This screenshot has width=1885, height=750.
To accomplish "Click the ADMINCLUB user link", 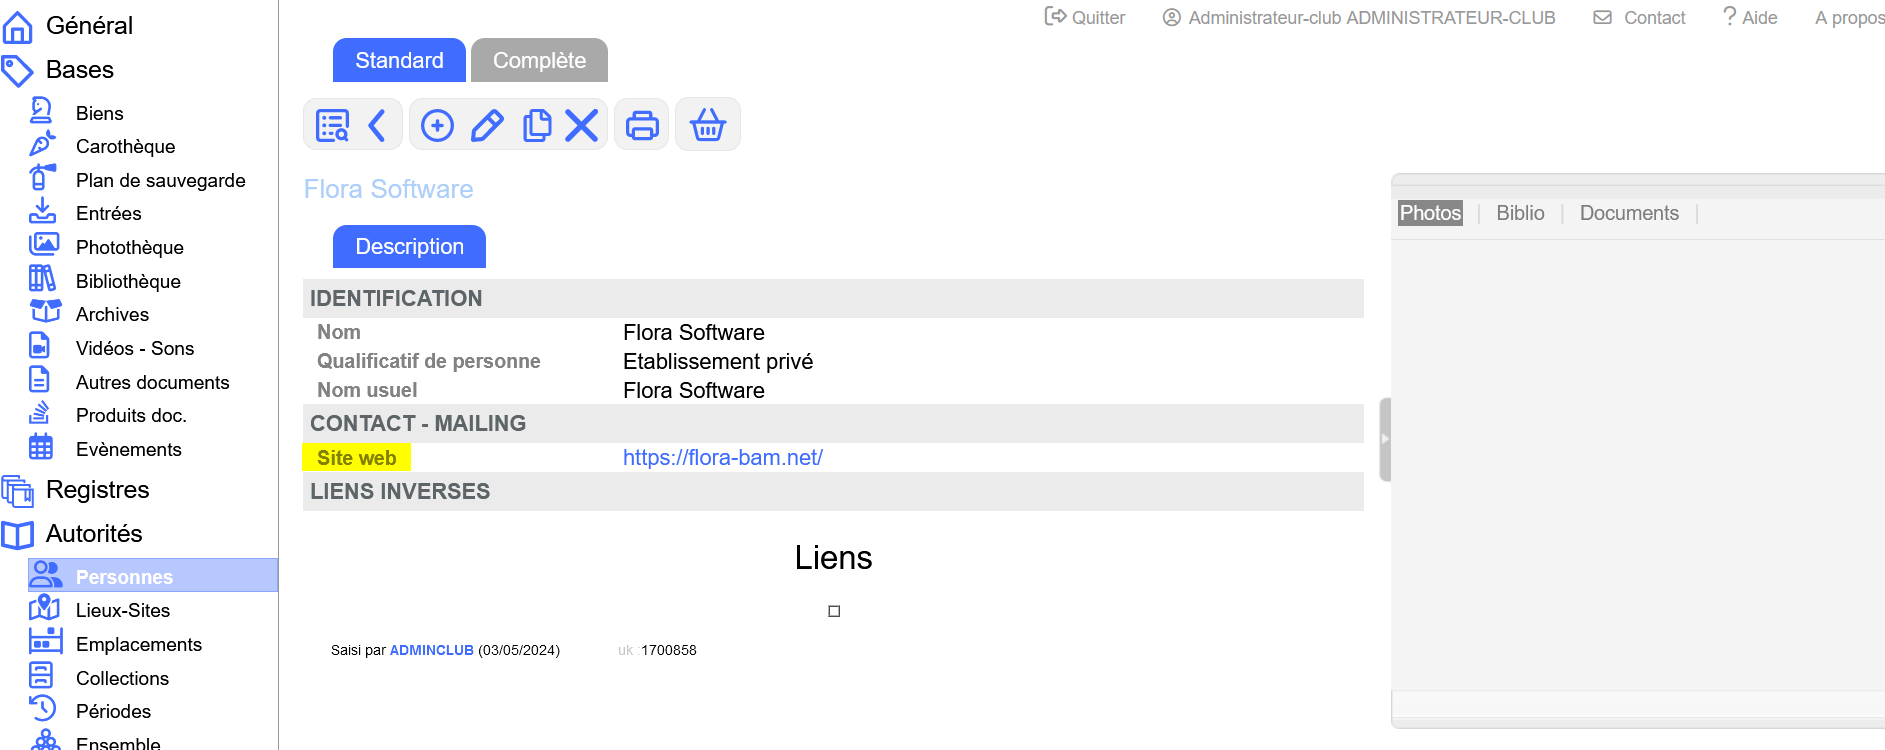I will click(x=431, y=650).
